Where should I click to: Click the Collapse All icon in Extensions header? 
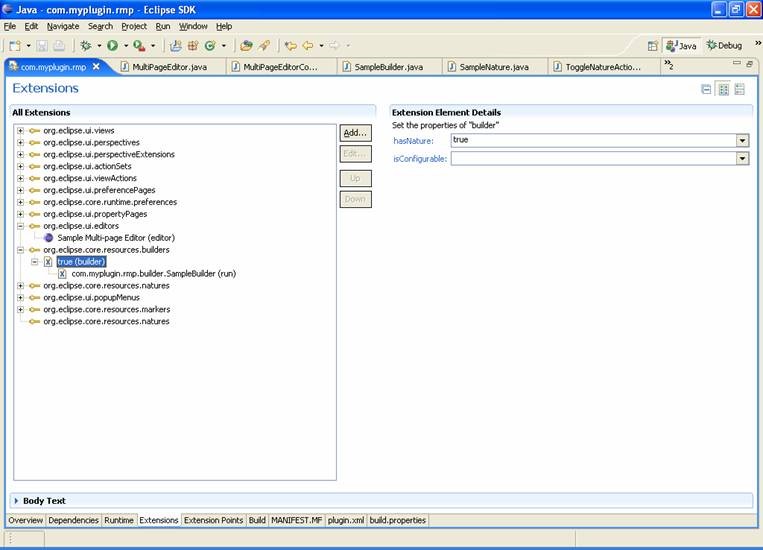pyautogui.click(x=706, y=89)
